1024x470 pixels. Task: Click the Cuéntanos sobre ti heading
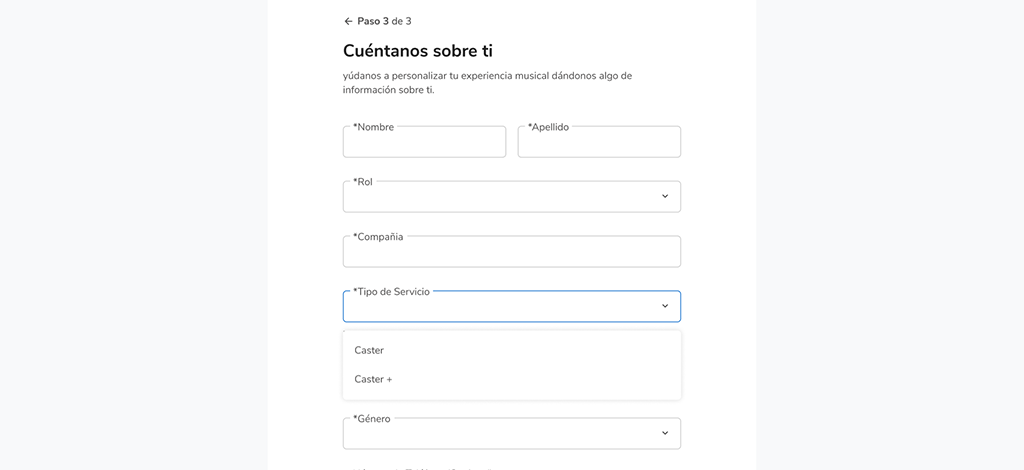click(418, 51)
